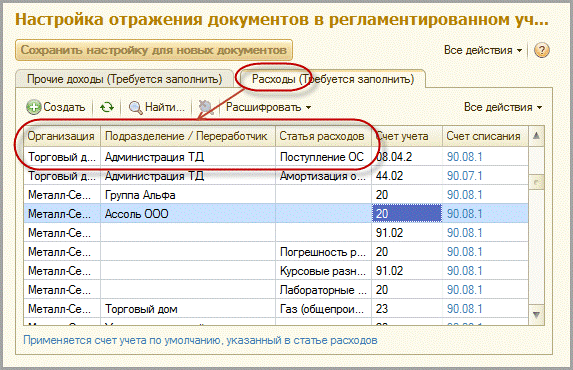Click highlighted cell 20 in Ассоль row

coord(407,214)
